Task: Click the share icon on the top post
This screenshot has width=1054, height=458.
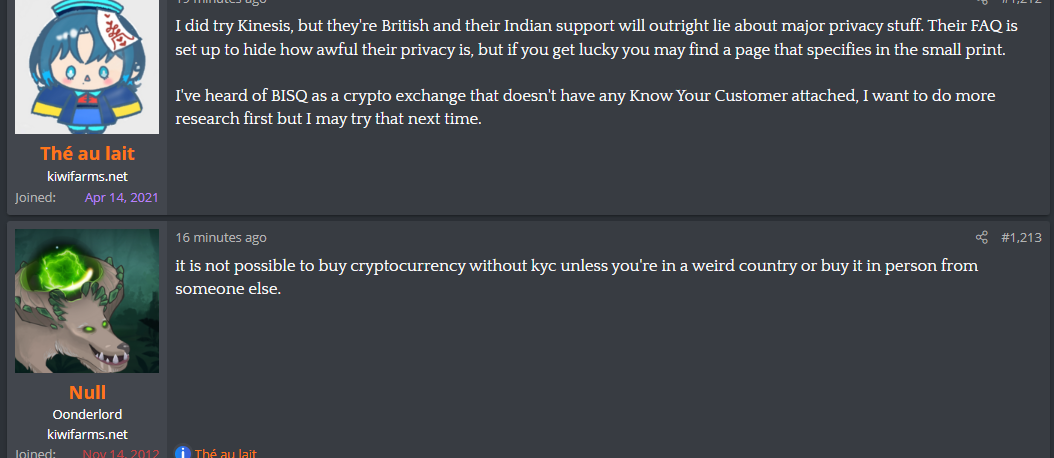Action: click(981, 2)
